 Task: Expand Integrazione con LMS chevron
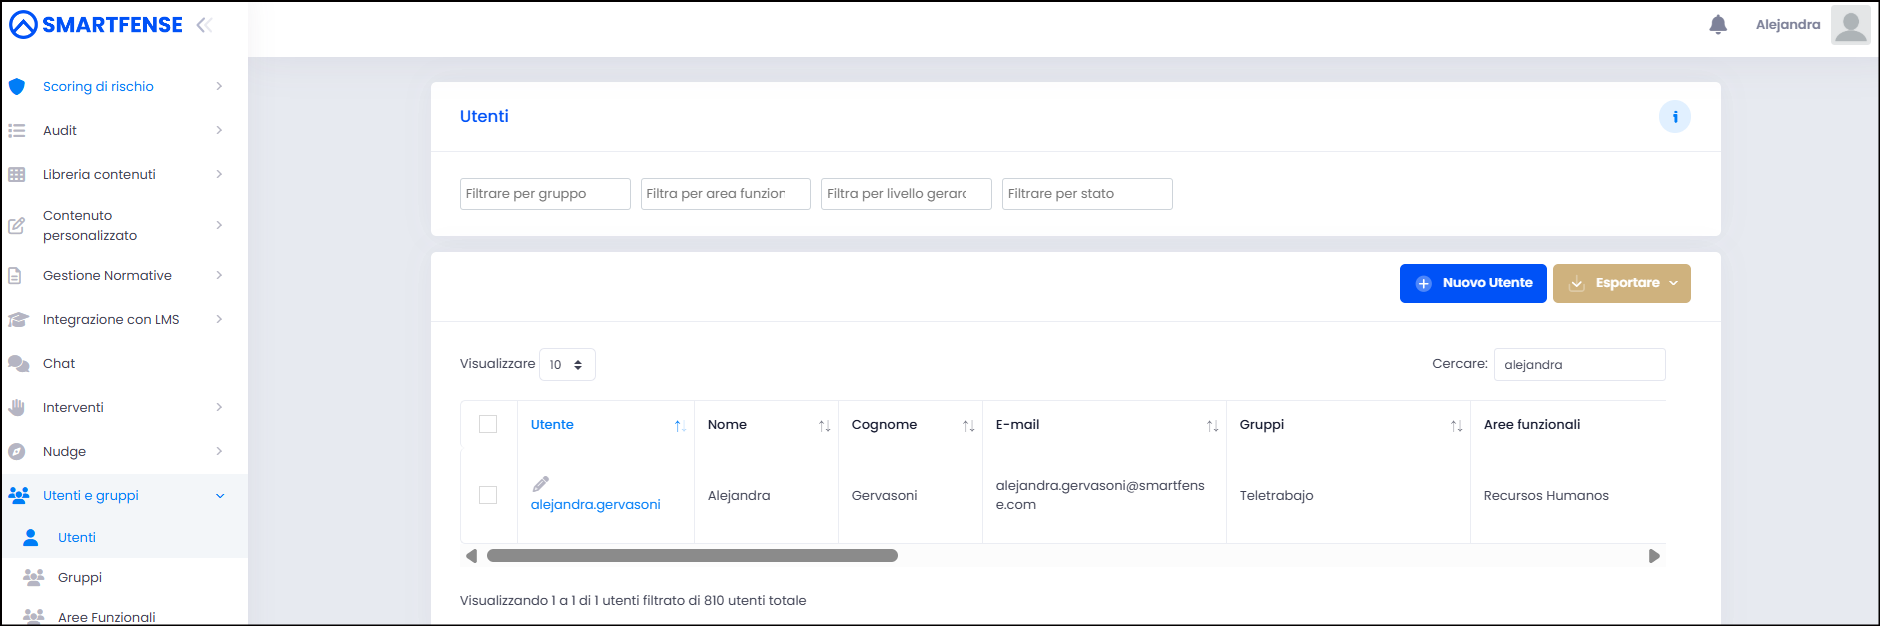pos(219,320)
